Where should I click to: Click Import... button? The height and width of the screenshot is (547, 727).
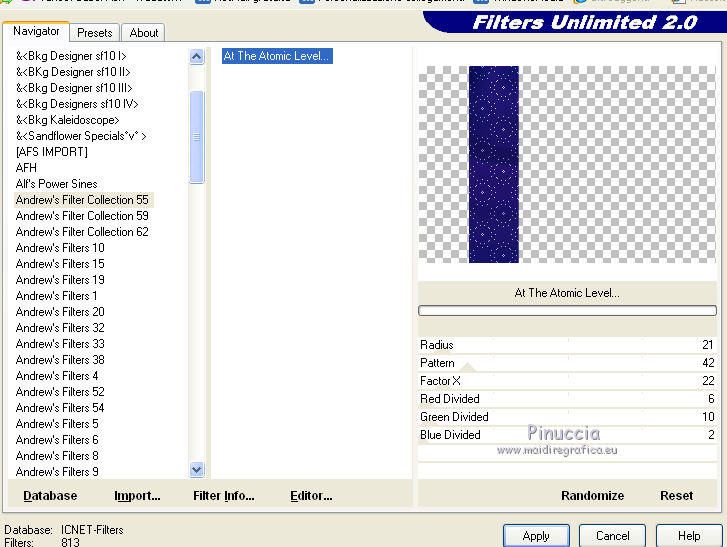click(x=137, y=496)
